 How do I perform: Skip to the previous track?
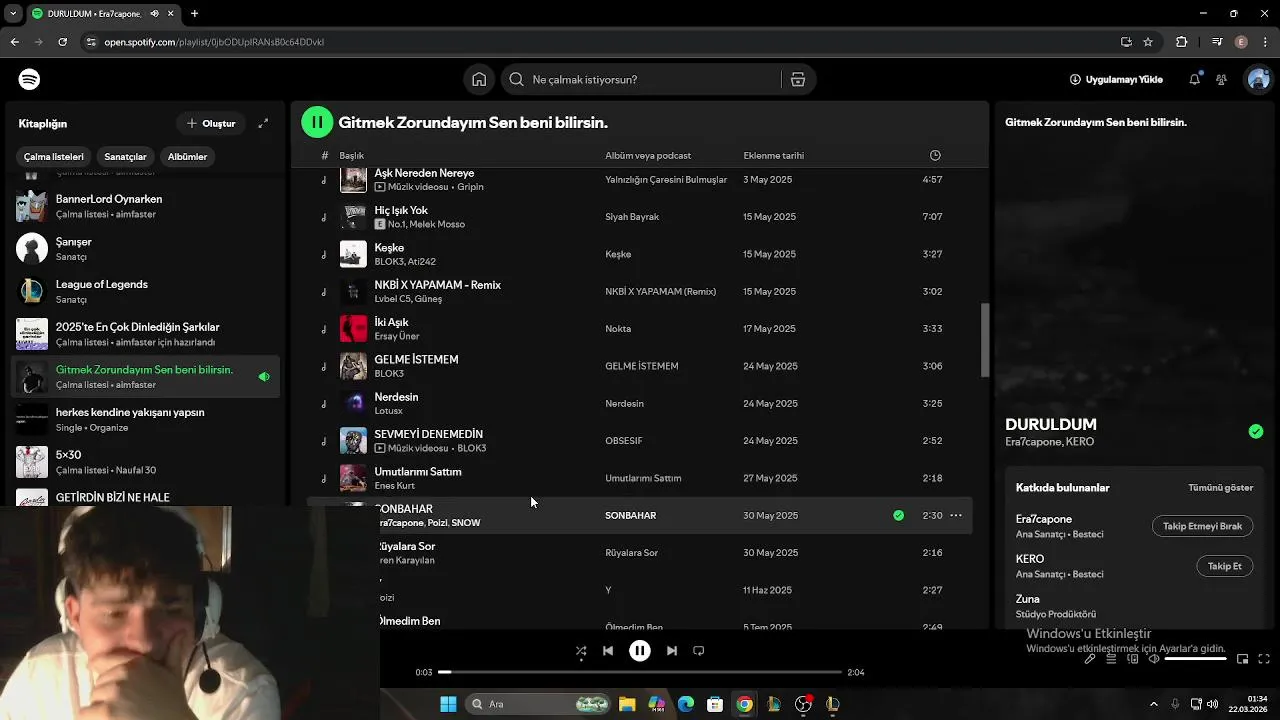(608, 651)
